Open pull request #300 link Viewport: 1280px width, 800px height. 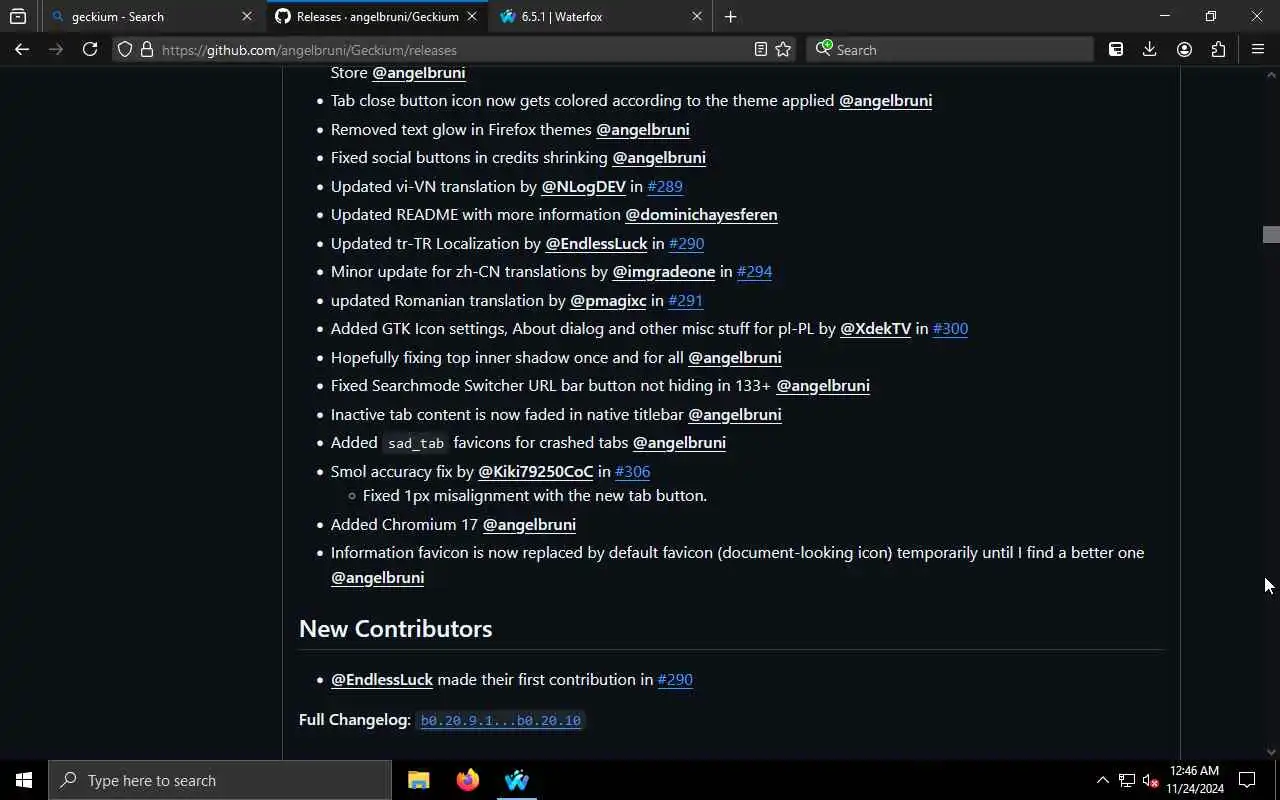tap(950, 328)
